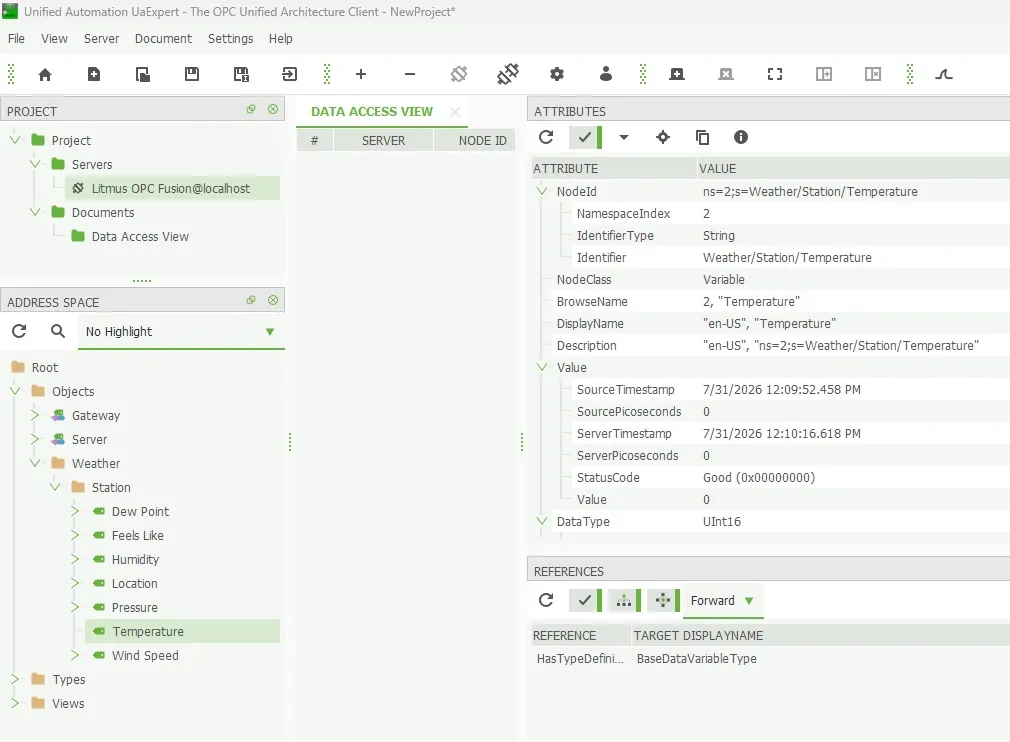1010x742 pixels.
Task: Click the user identity person icon
Action: pyautogui.click(x=605, y=75)
